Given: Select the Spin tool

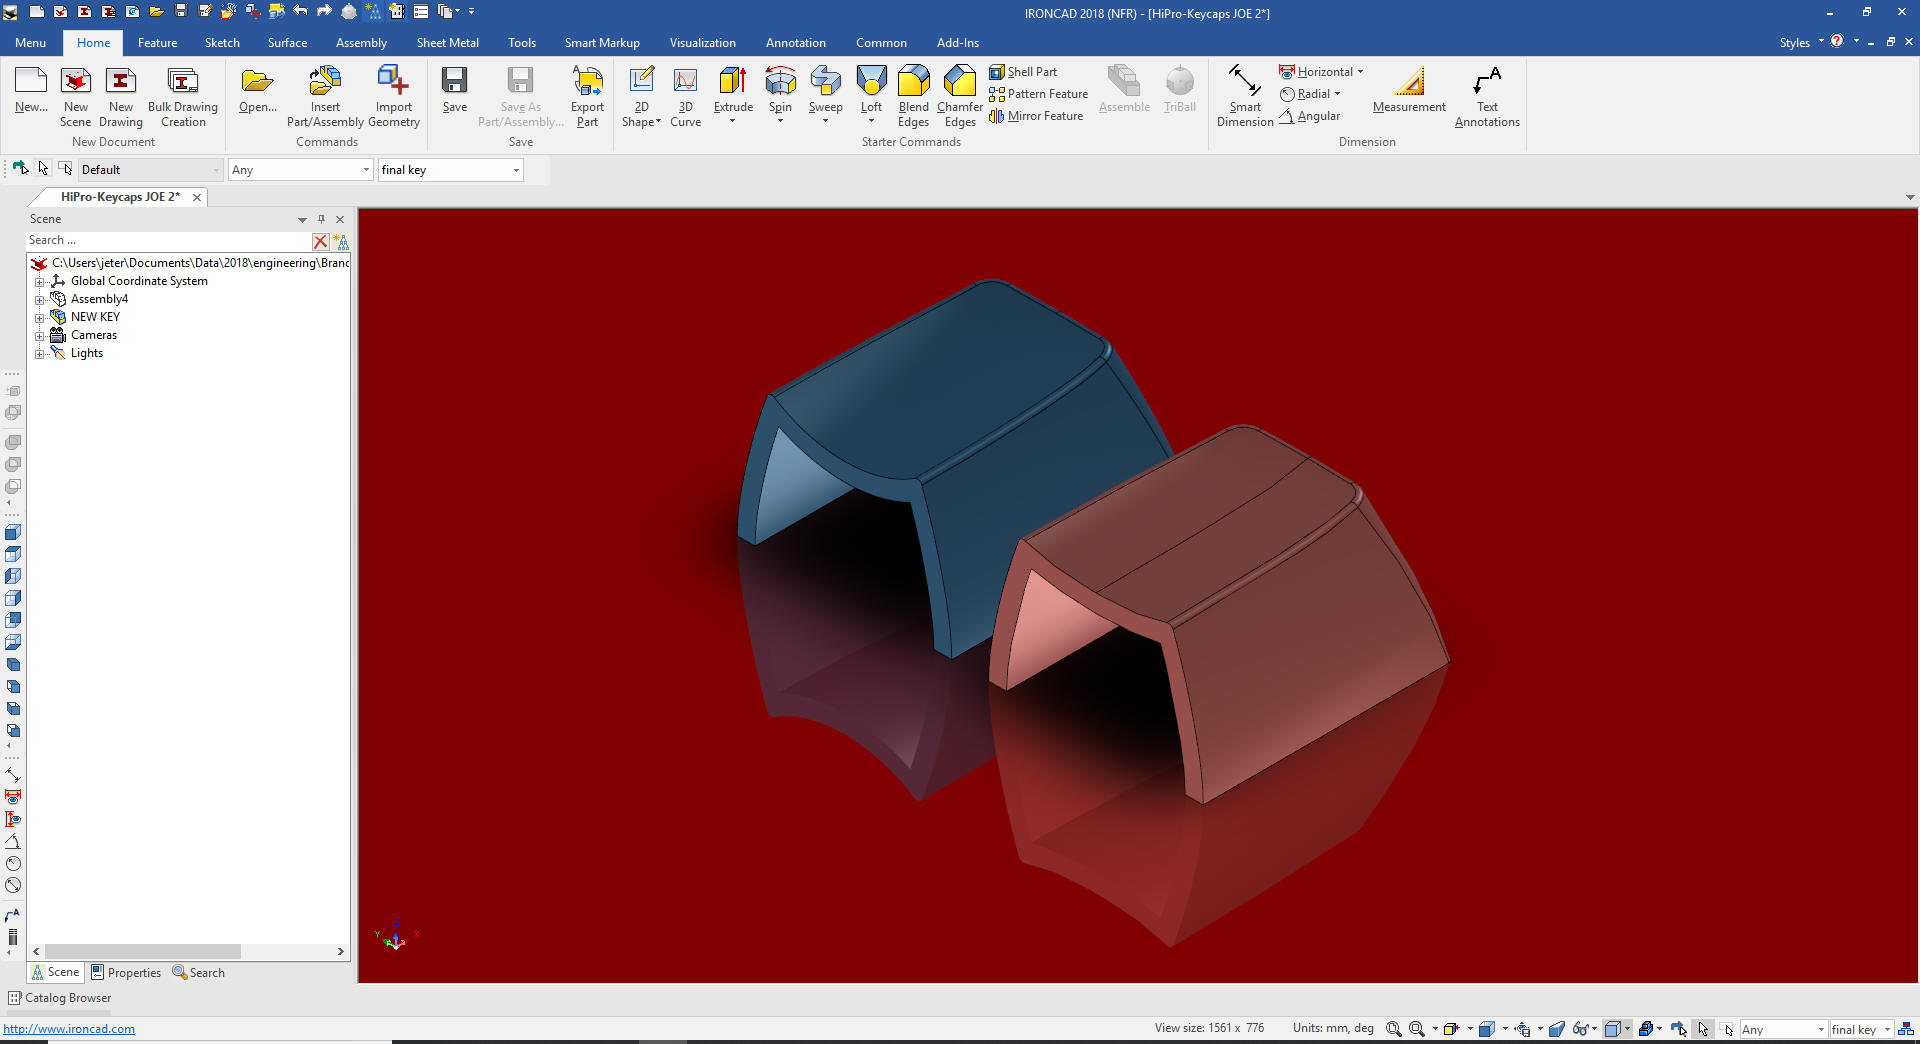Looking at the screenshot, I should pyautogui.click(x=780, y=83).
